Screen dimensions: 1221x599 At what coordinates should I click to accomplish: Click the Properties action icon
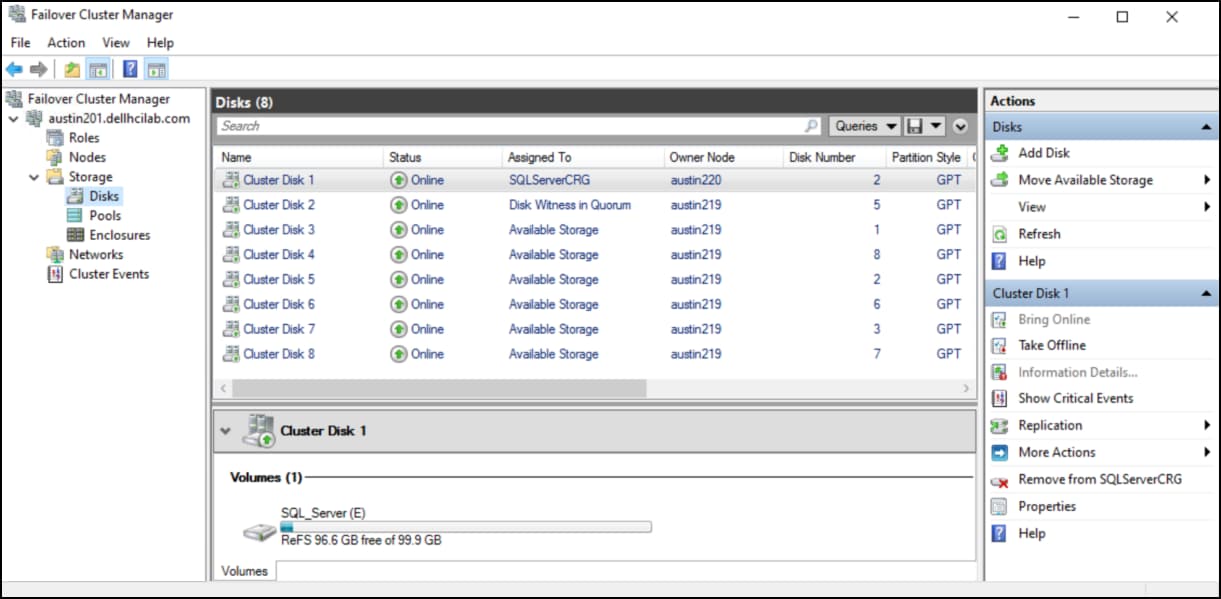click(999, 506)
